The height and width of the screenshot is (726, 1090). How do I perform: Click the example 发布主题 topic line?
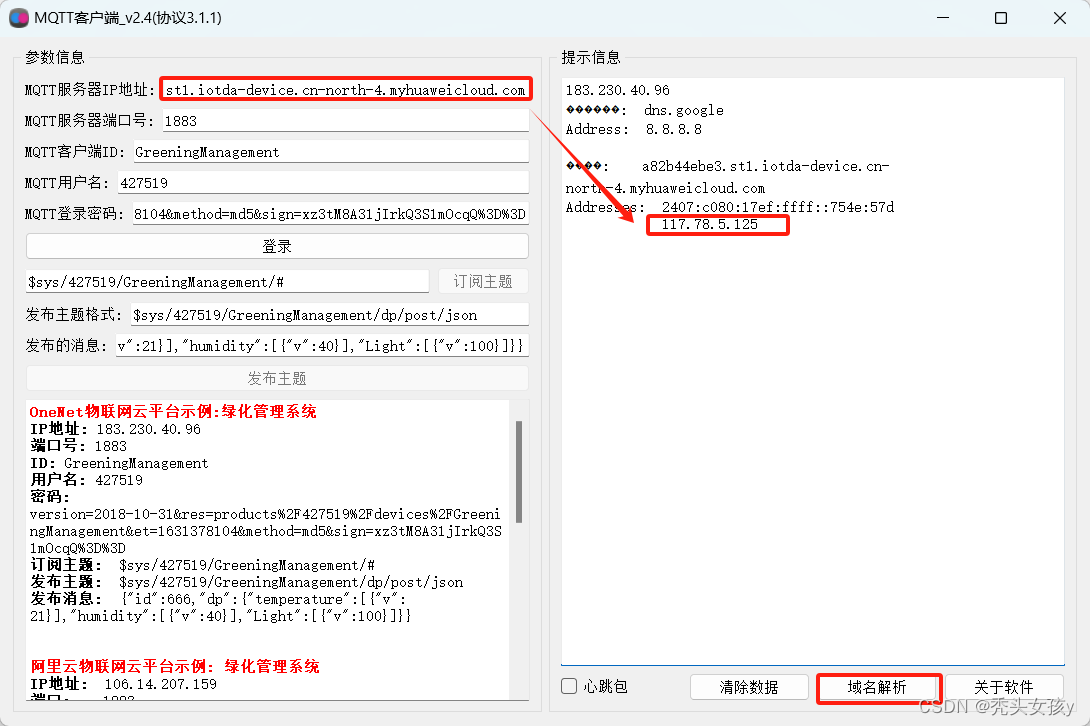click(247, 582)
